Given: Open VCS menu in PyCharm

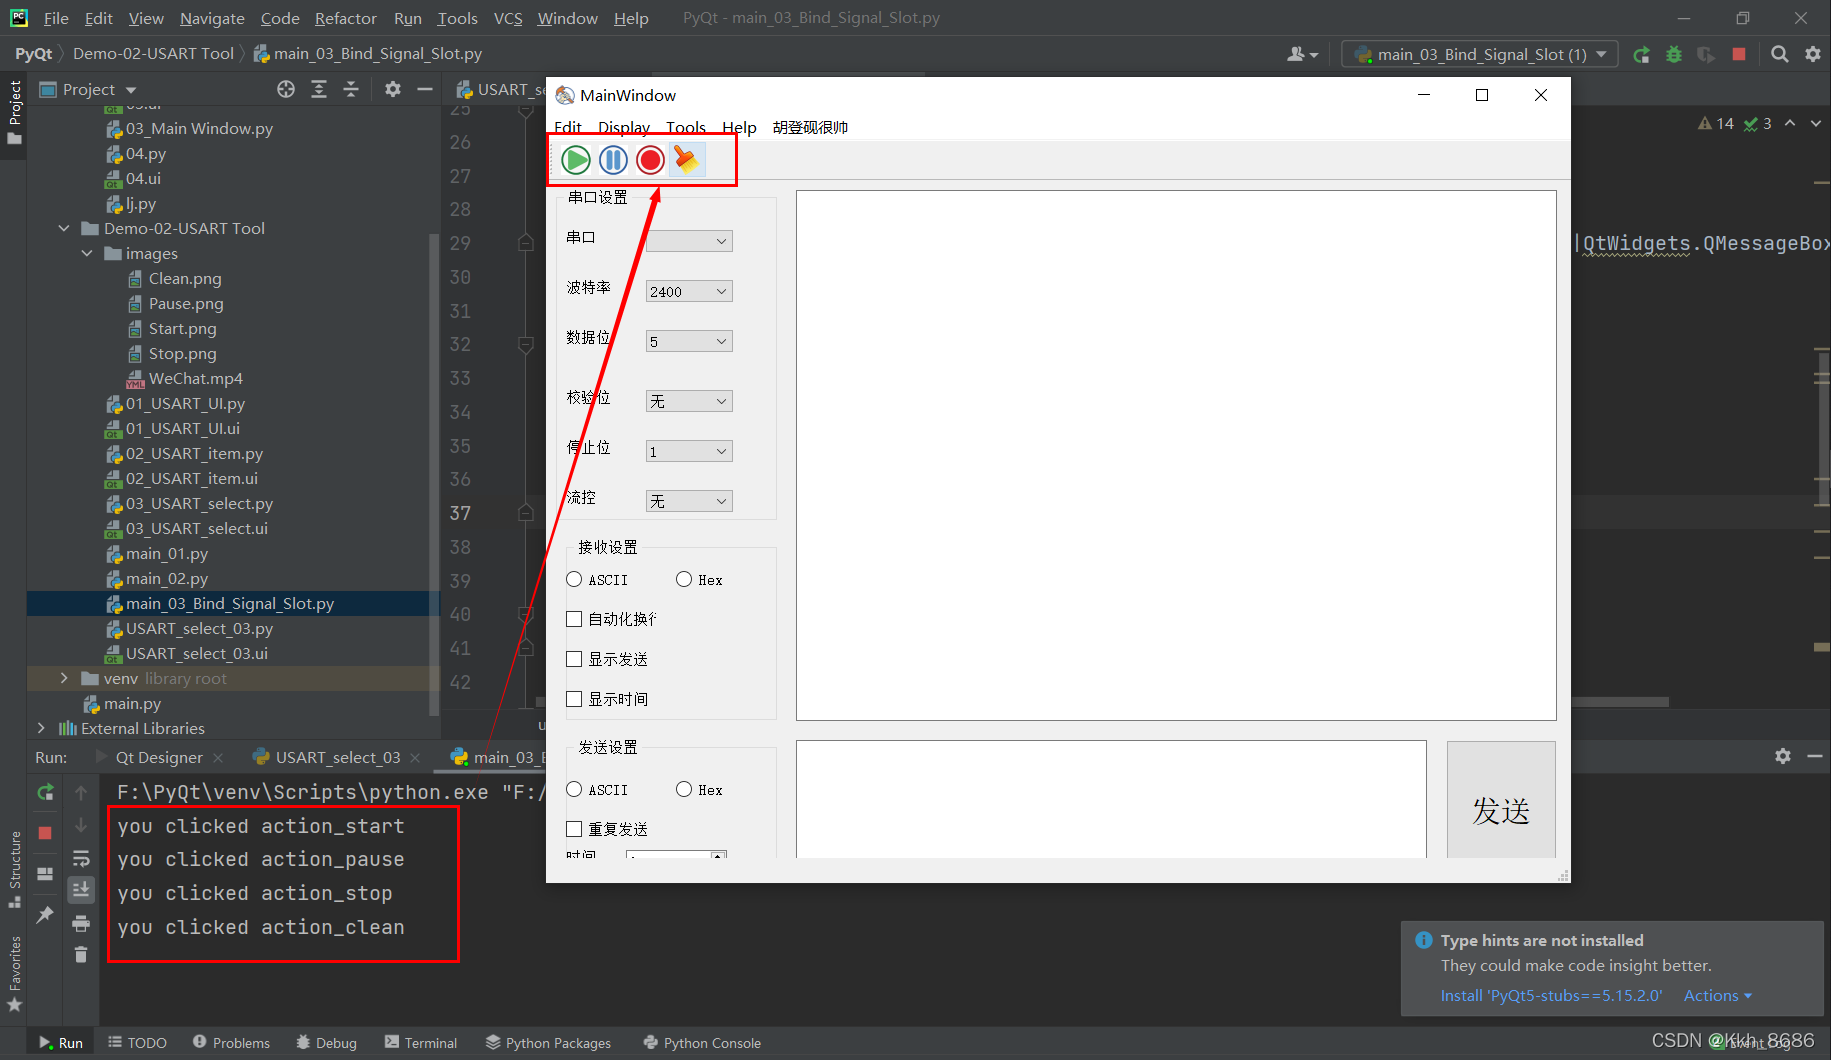Looking at the screenshot, I should (x=508, y=18).
